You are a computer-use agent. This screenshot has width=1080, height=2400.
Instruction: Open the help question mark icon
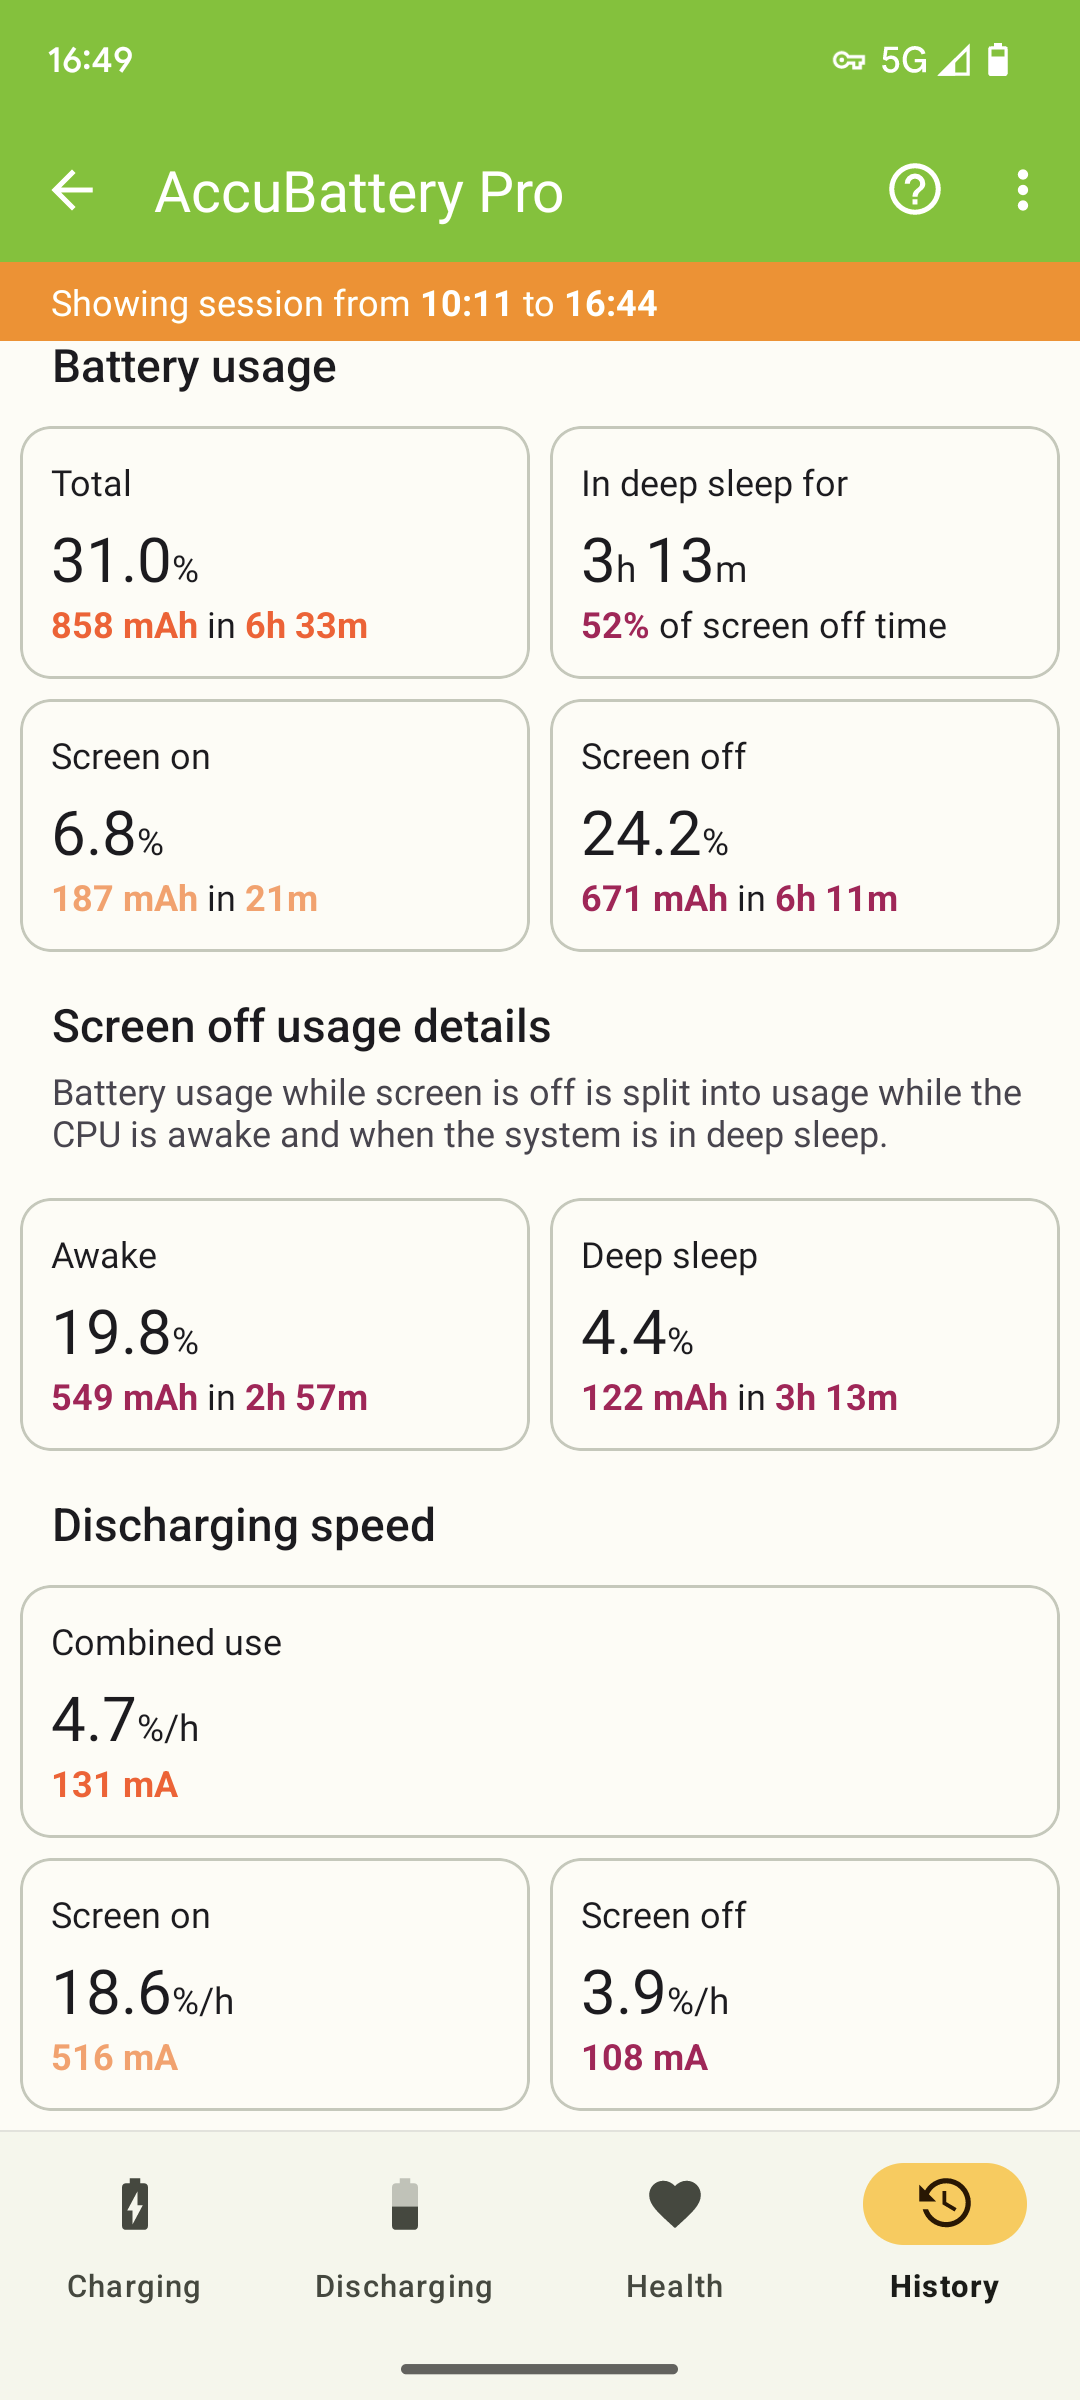pyautogui.click(x=915, y=190)
